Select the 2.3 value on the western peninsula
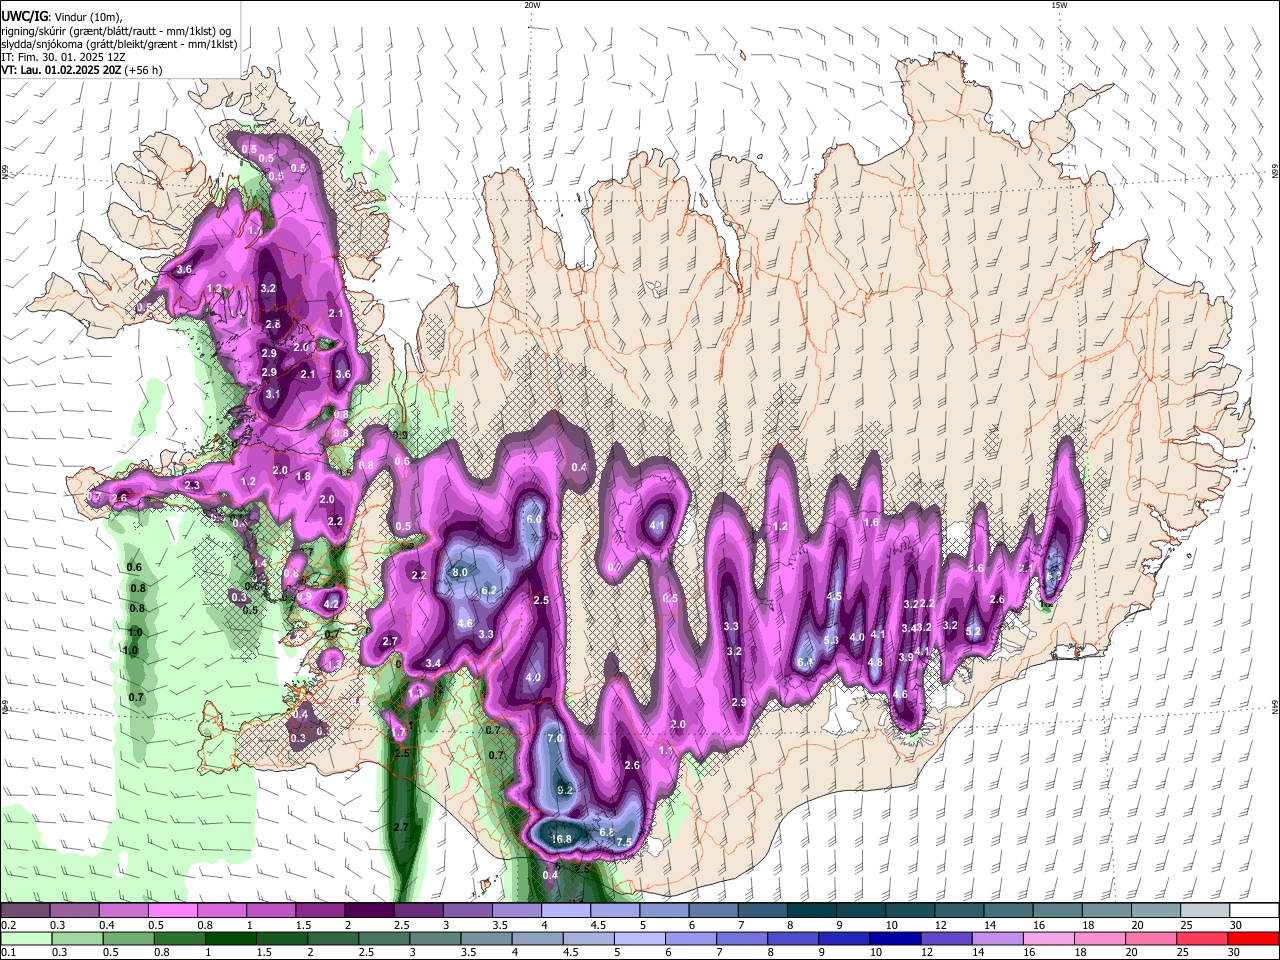Image resolution: width=1280 pixels, height=960 pixels. pos(192,485)
